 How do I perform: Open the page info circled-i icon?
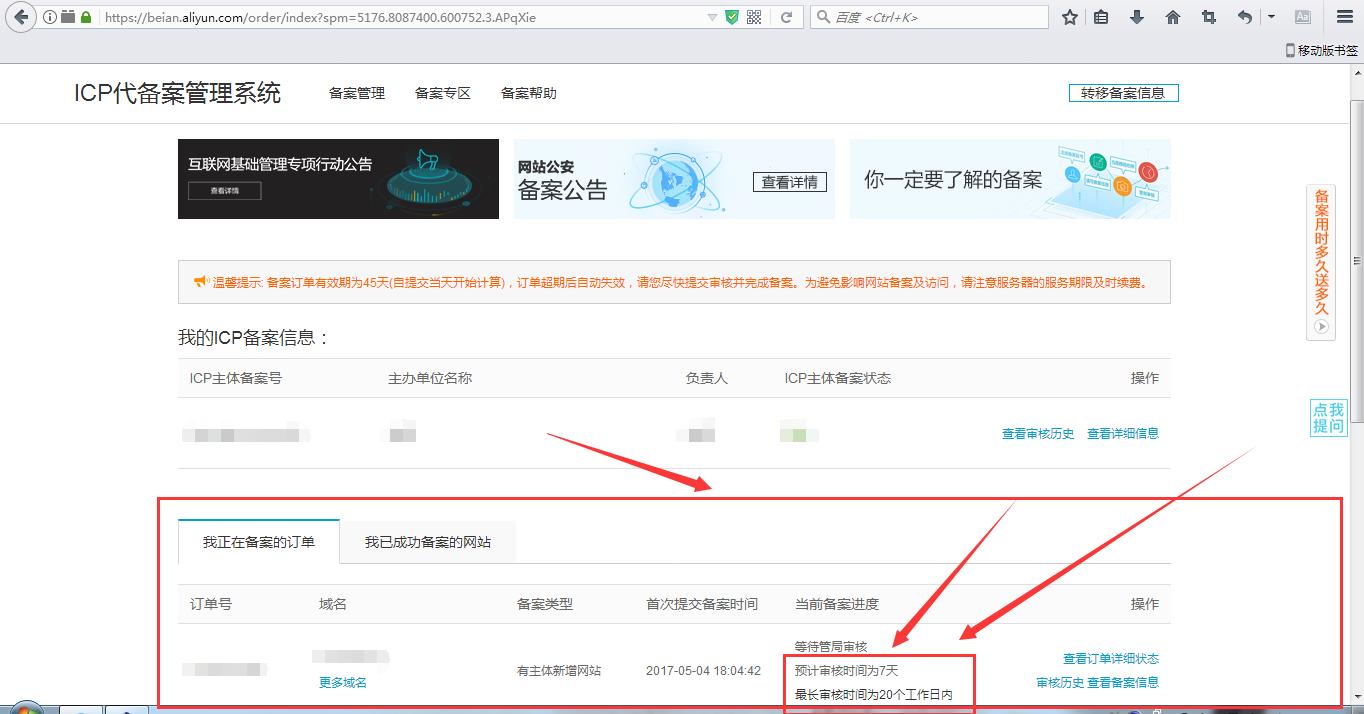(50, 16)
